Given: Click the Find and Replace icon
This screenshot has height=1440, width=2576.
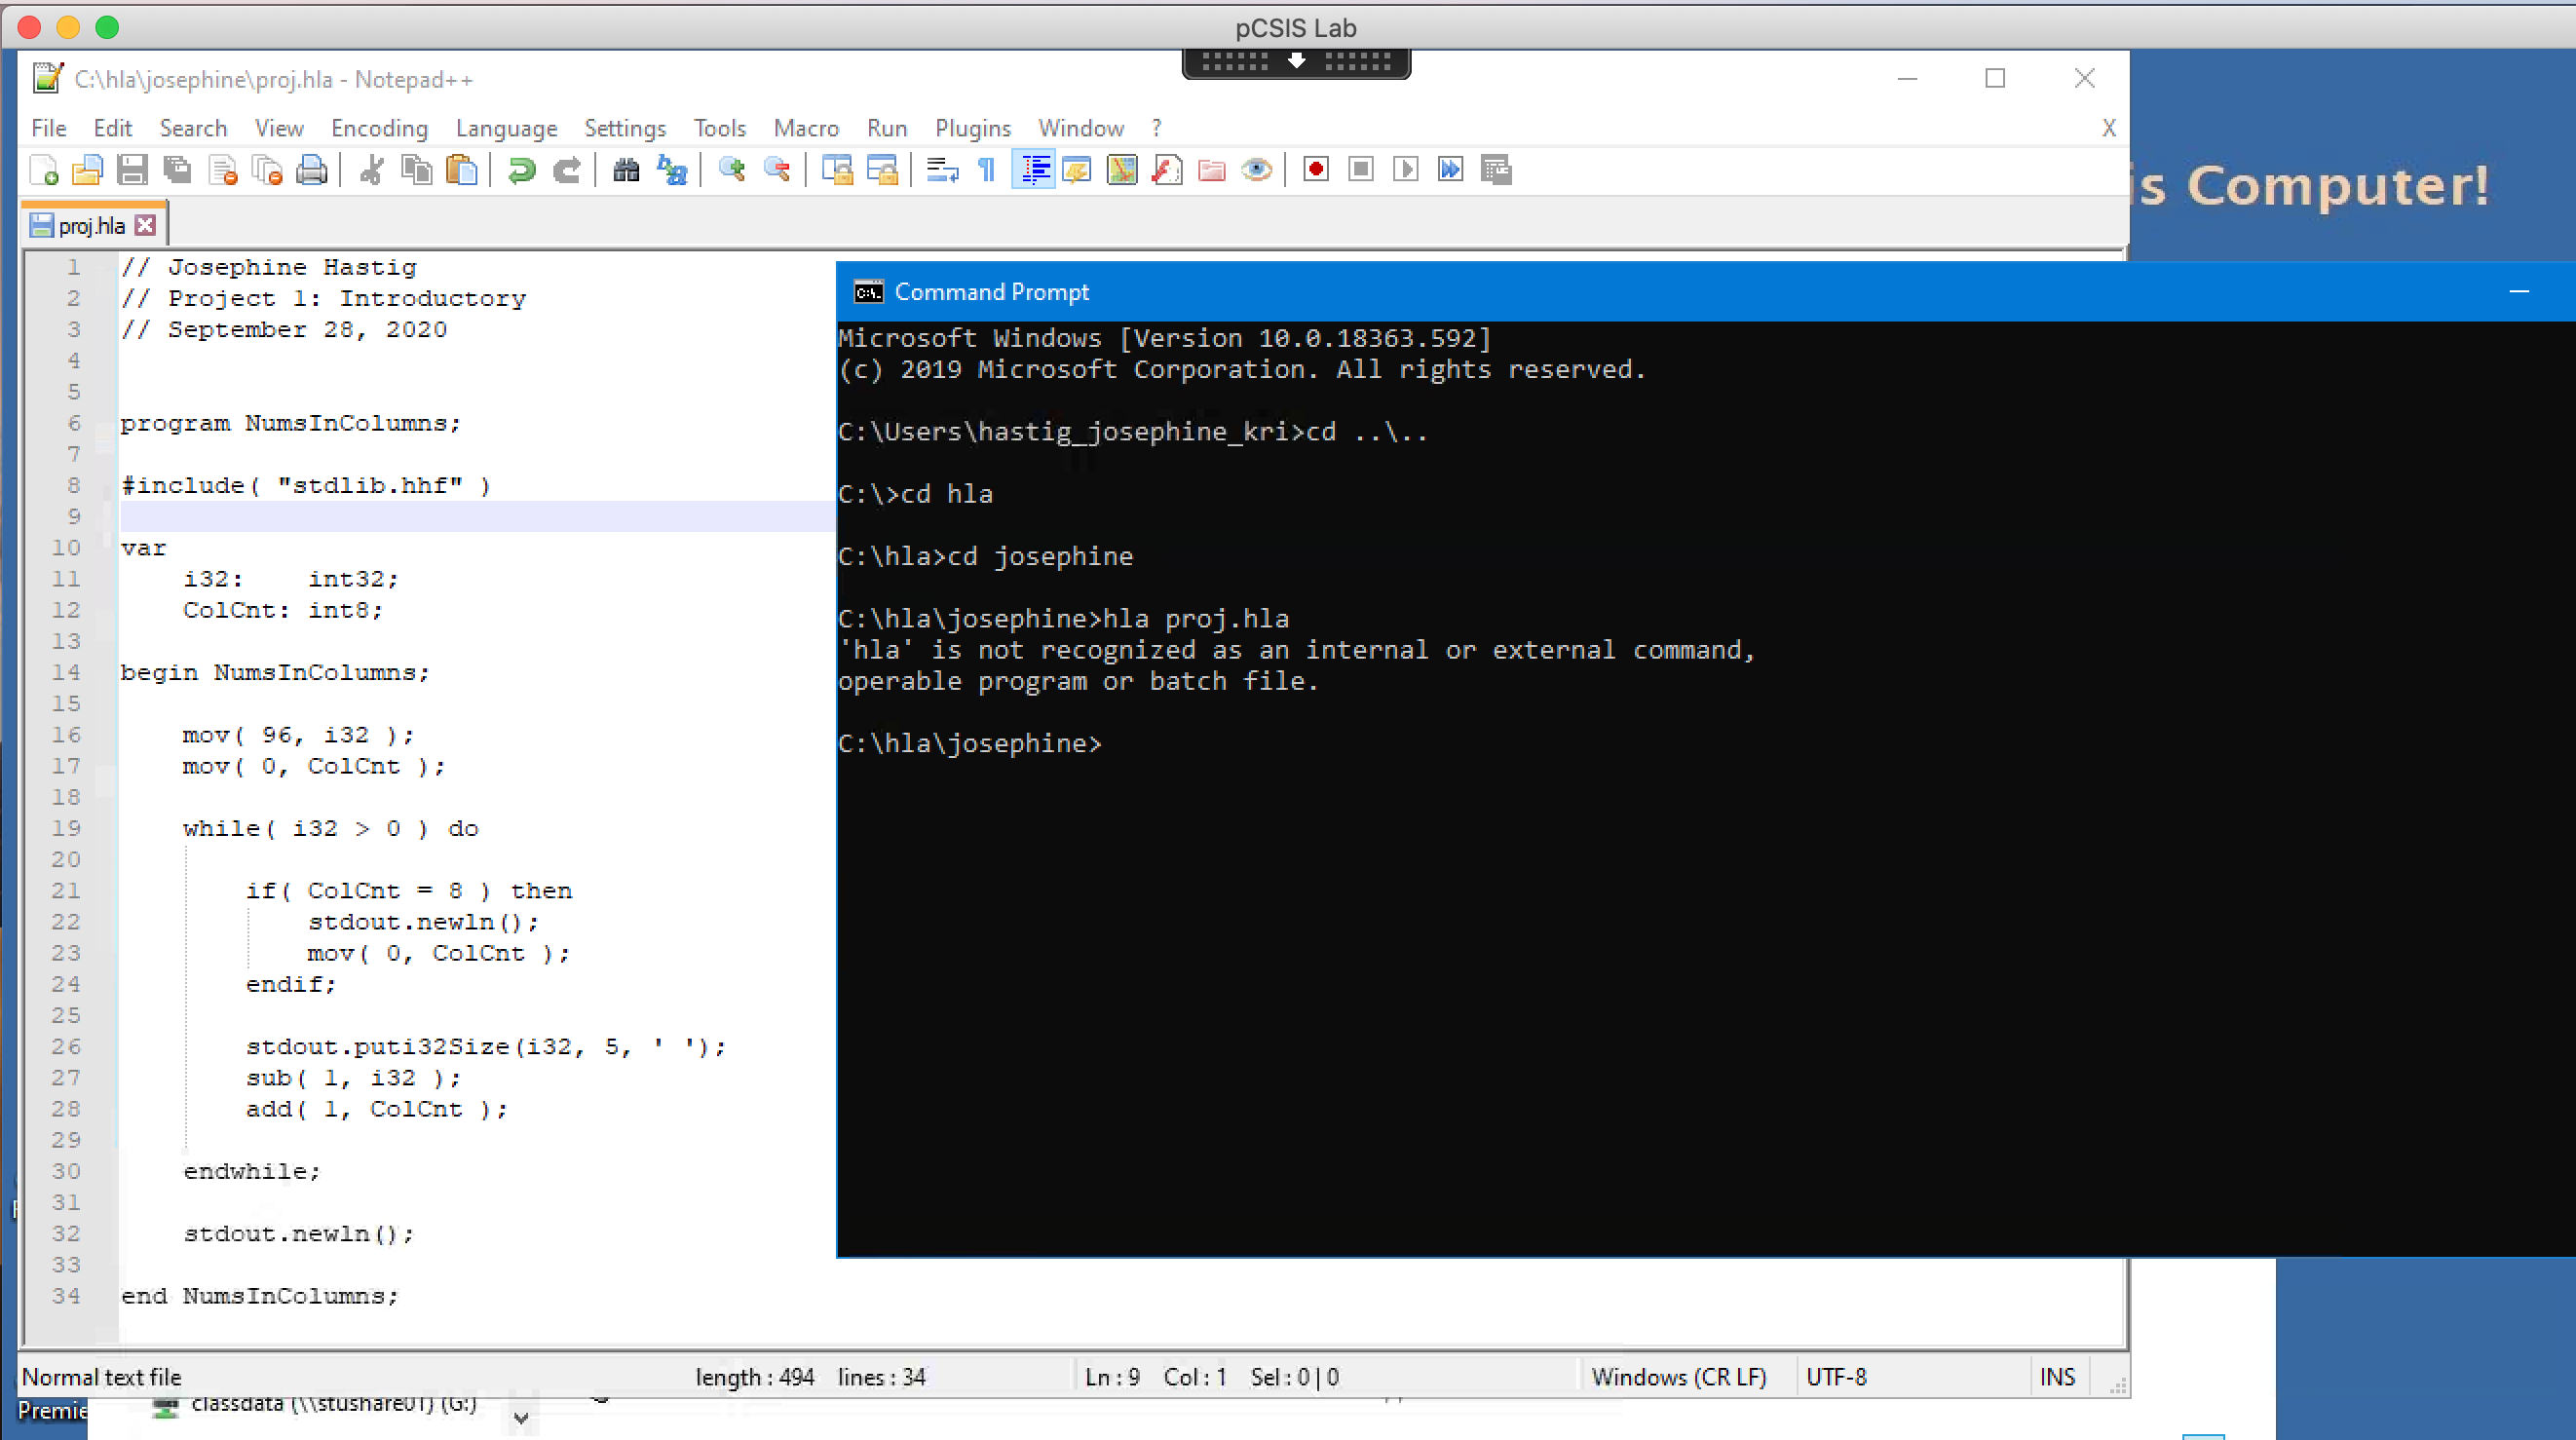Looking at the screenshot, I should [x=672, y=170].
